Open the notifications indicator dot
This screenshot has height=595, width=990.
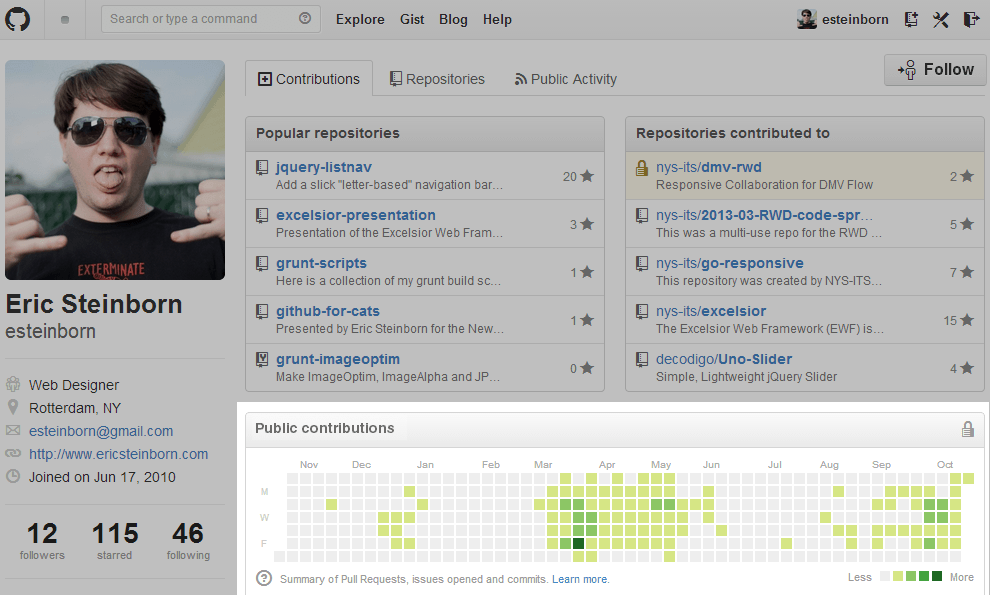click(65, 20)
